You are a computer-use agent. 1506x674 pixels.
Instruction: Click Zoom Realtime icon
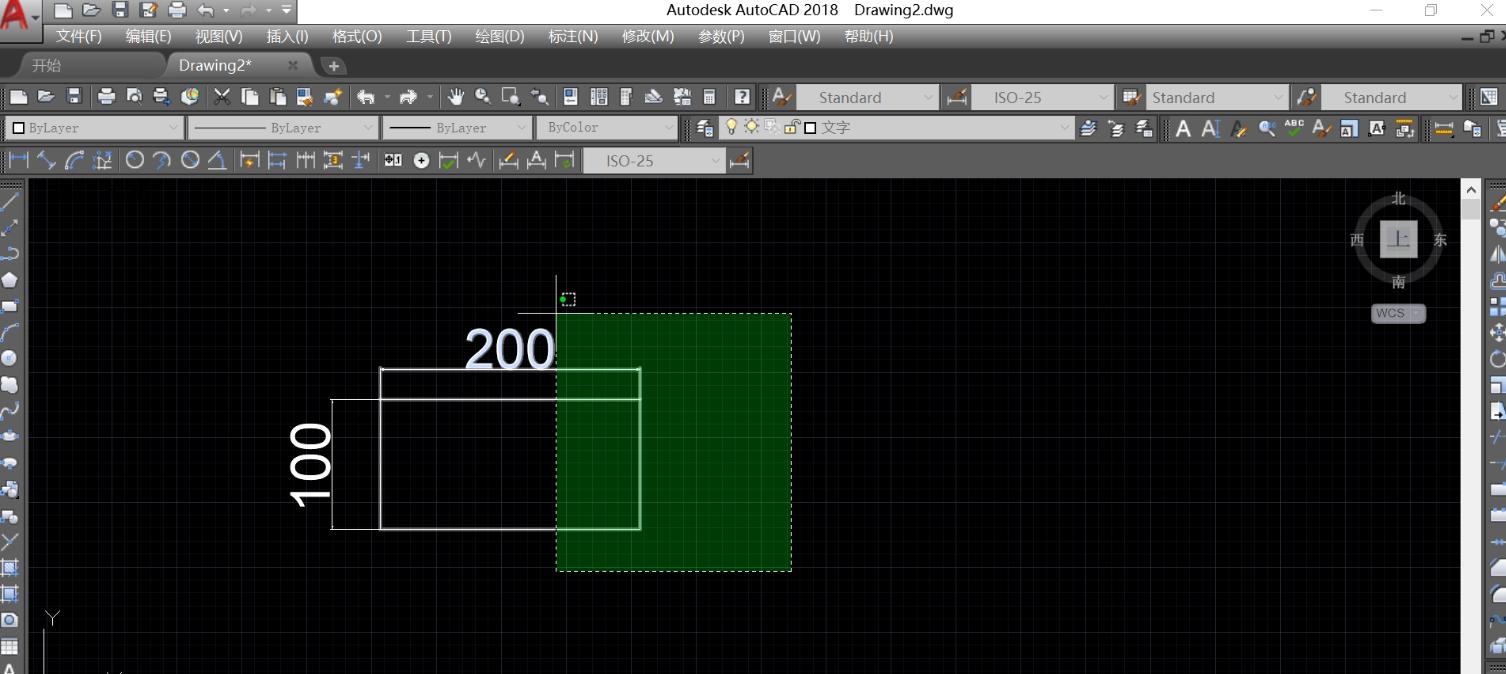coord(483,97)
